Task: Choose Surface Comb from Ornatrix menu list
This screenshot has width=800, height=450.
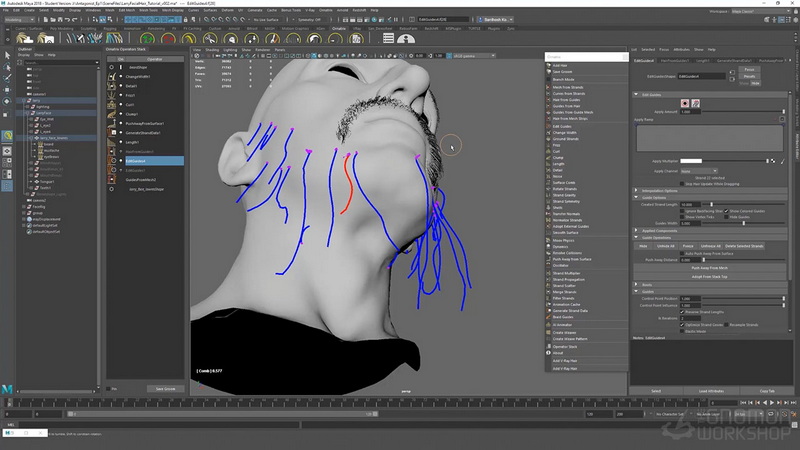Action: point(564,182)
